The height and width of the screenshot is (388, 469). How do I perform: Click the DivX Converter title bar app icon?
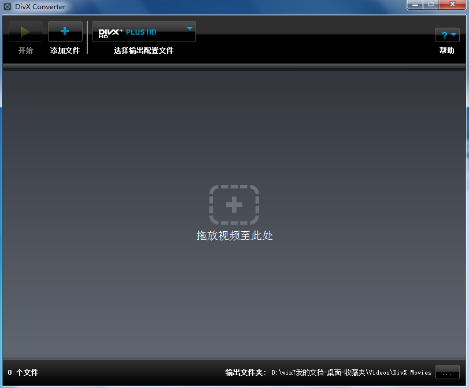coord(7,6)
